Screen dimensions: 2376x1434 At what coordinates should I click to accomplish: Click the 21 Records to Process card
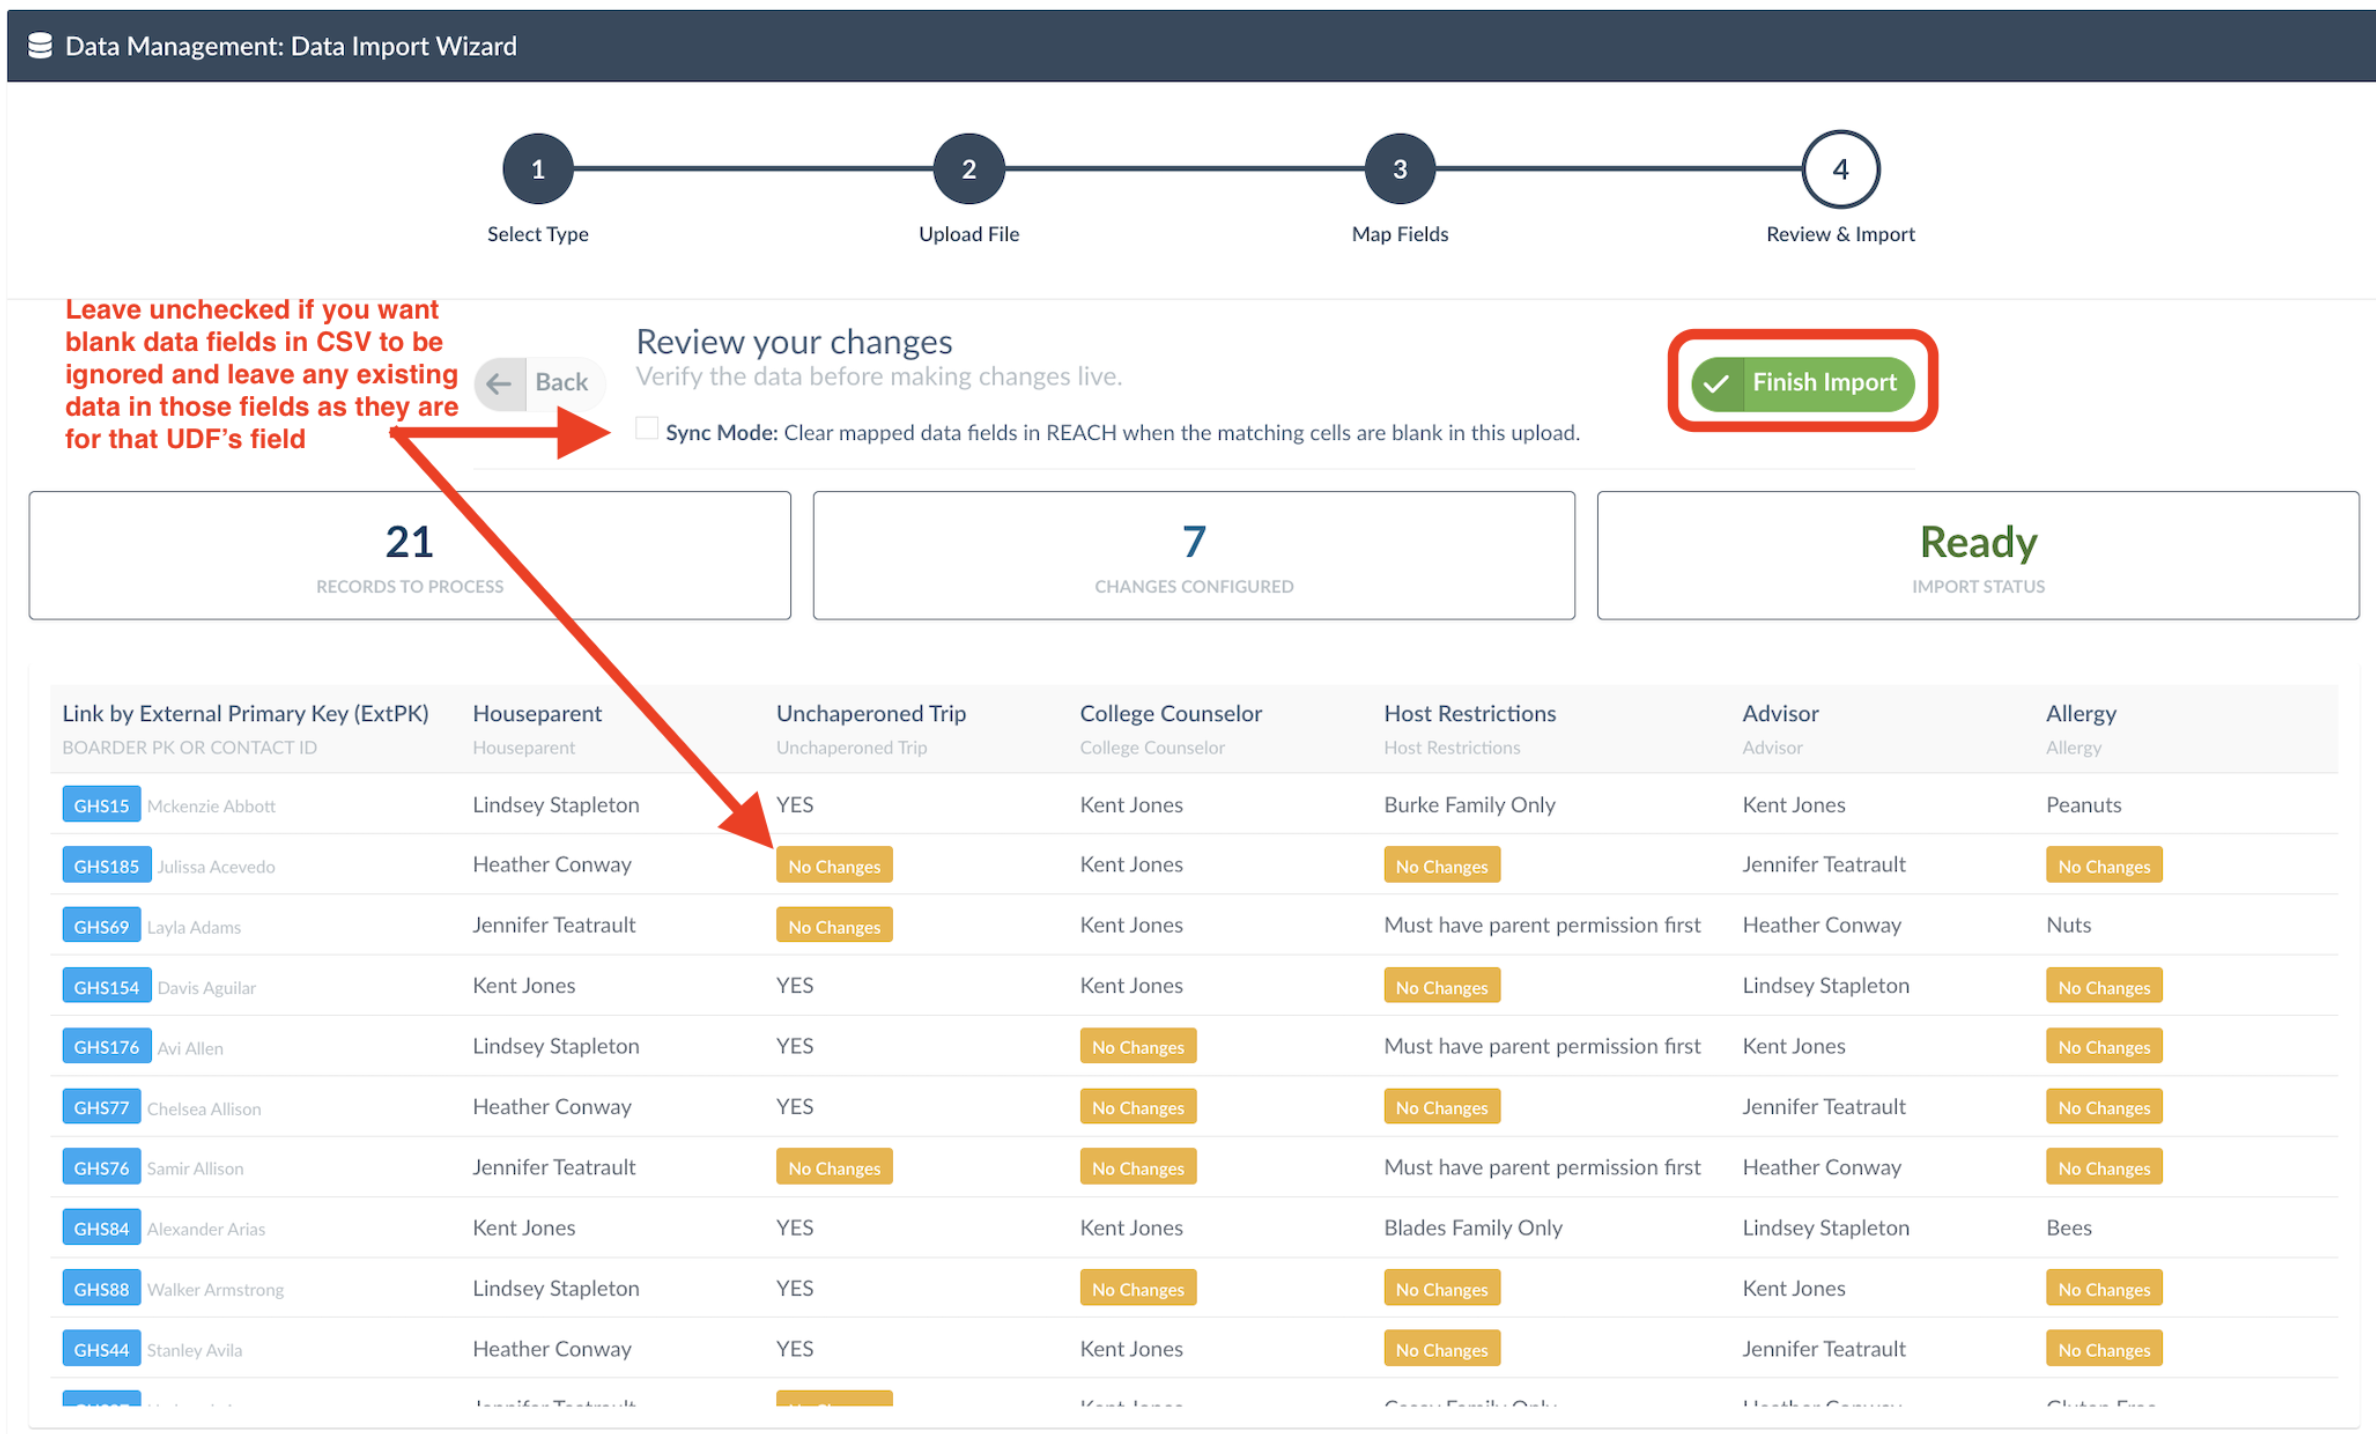[x=410, y=555]
